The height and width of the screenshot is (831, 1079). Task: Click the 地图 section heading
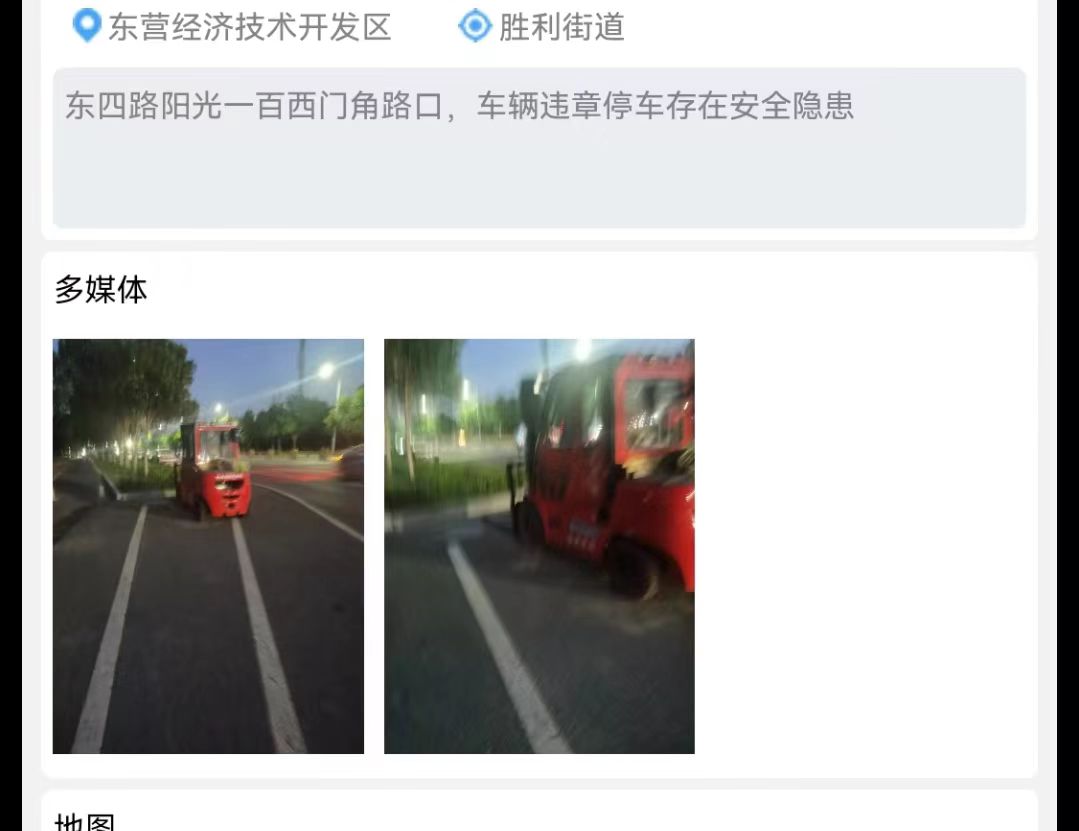pos(85,822)
